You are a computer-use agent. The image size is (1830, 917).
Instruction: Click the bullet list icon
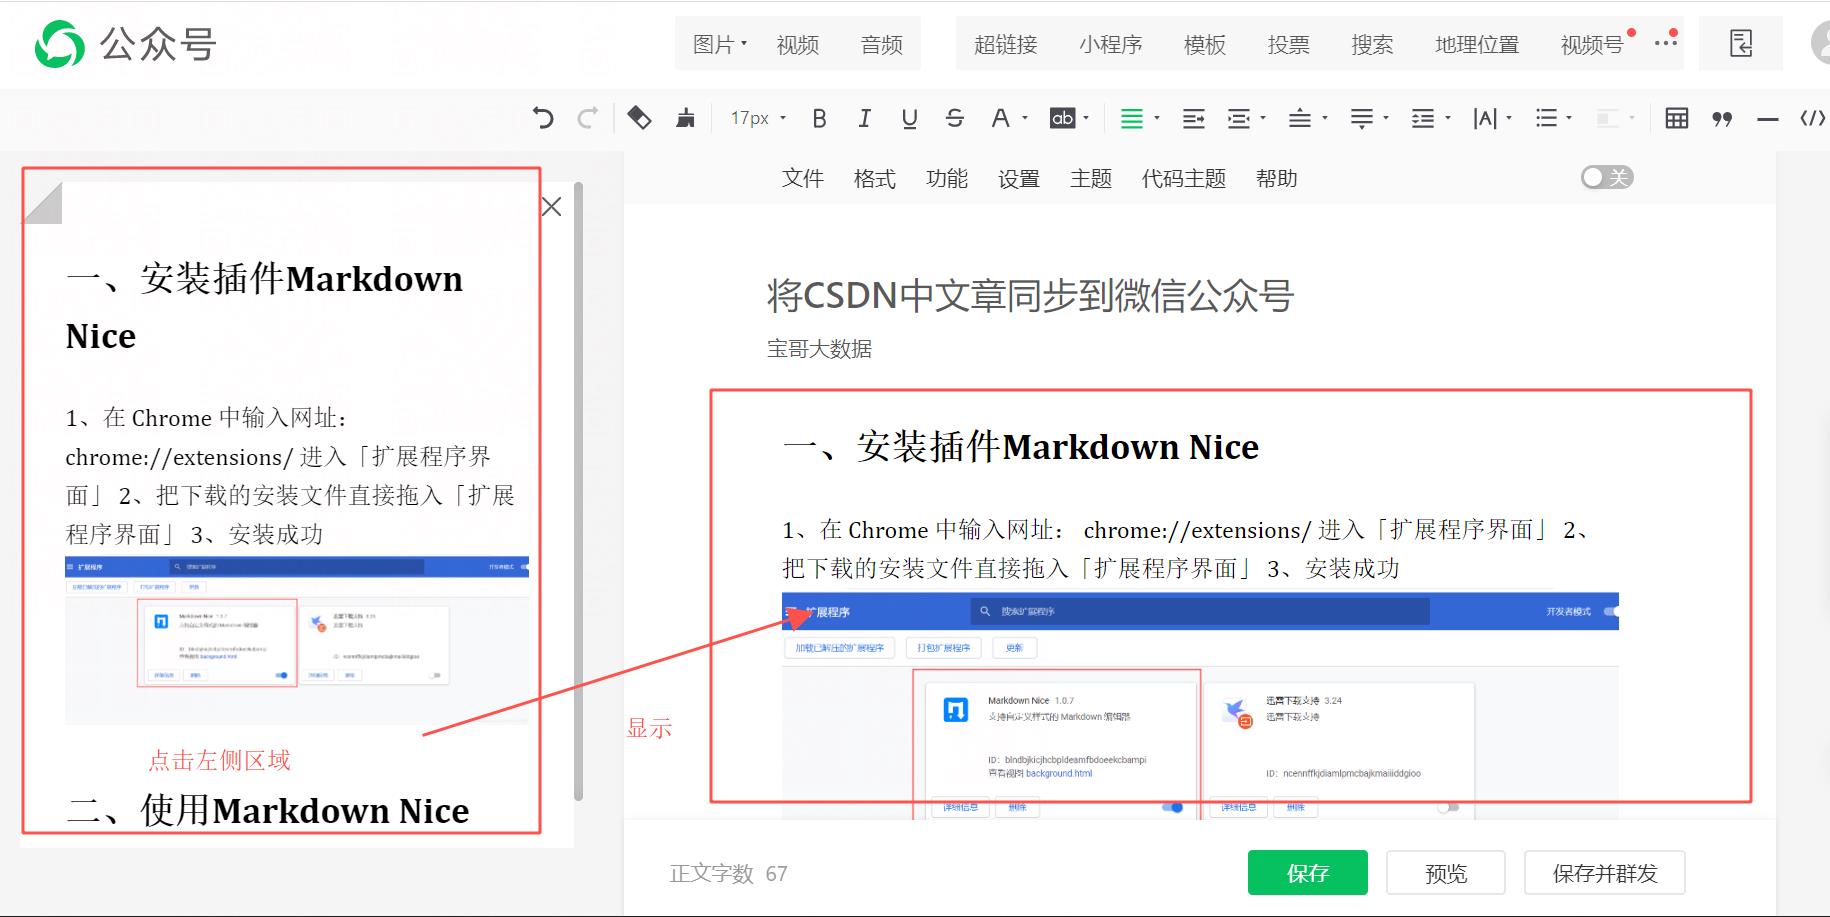(x=1546, y=118)
